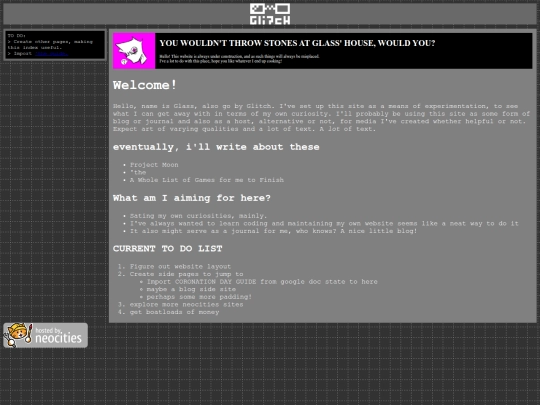Click 'explore more neocities sites' item

186,304
